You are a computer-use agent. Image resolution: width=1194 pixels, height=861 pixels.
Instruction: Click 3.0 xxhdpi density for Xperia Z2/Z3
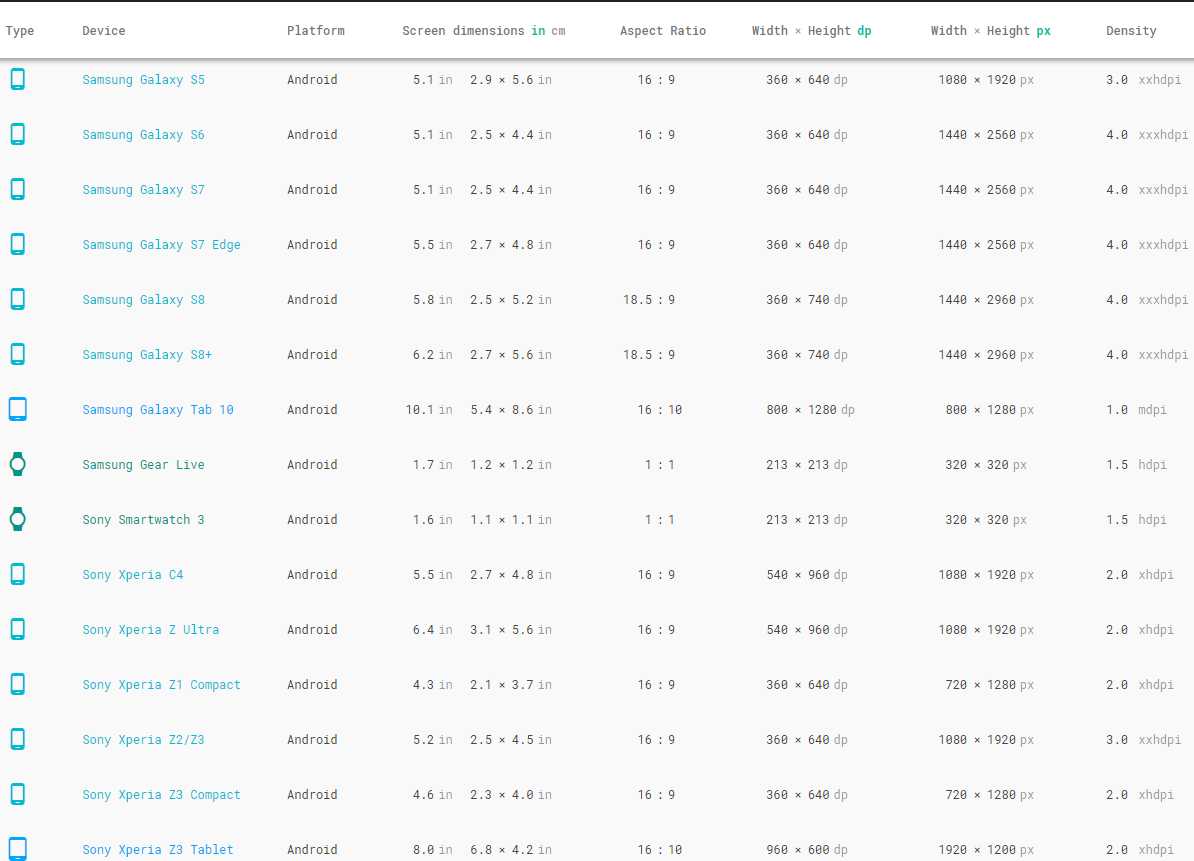click(x=1144, y=740)
